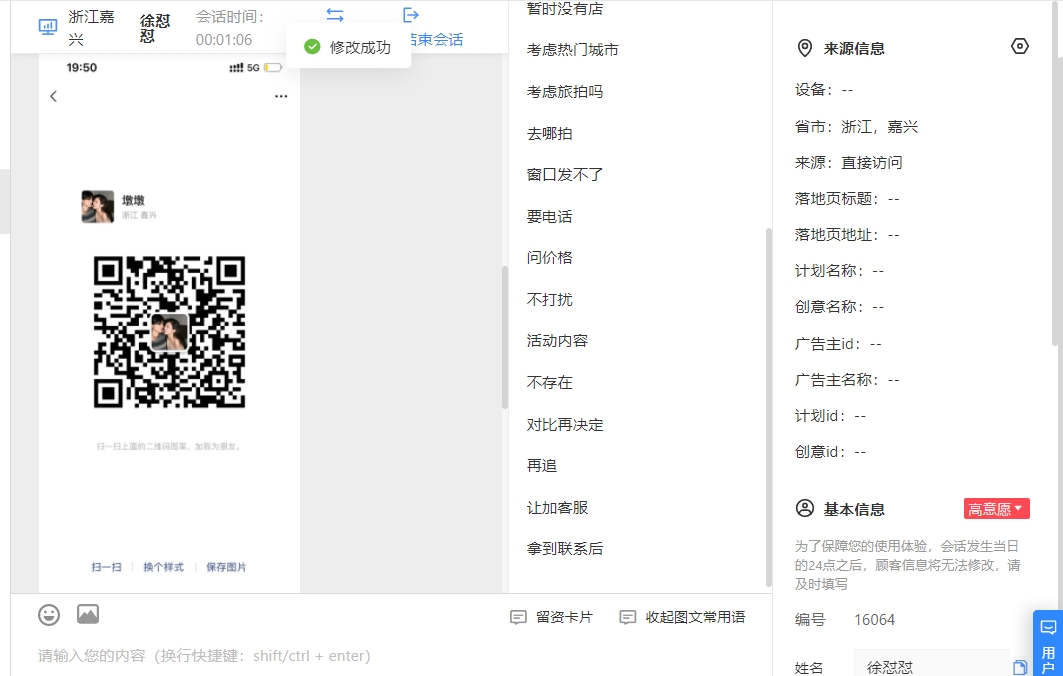
Task: Select quick reply 问价格
Action: (x=550, y=258)
